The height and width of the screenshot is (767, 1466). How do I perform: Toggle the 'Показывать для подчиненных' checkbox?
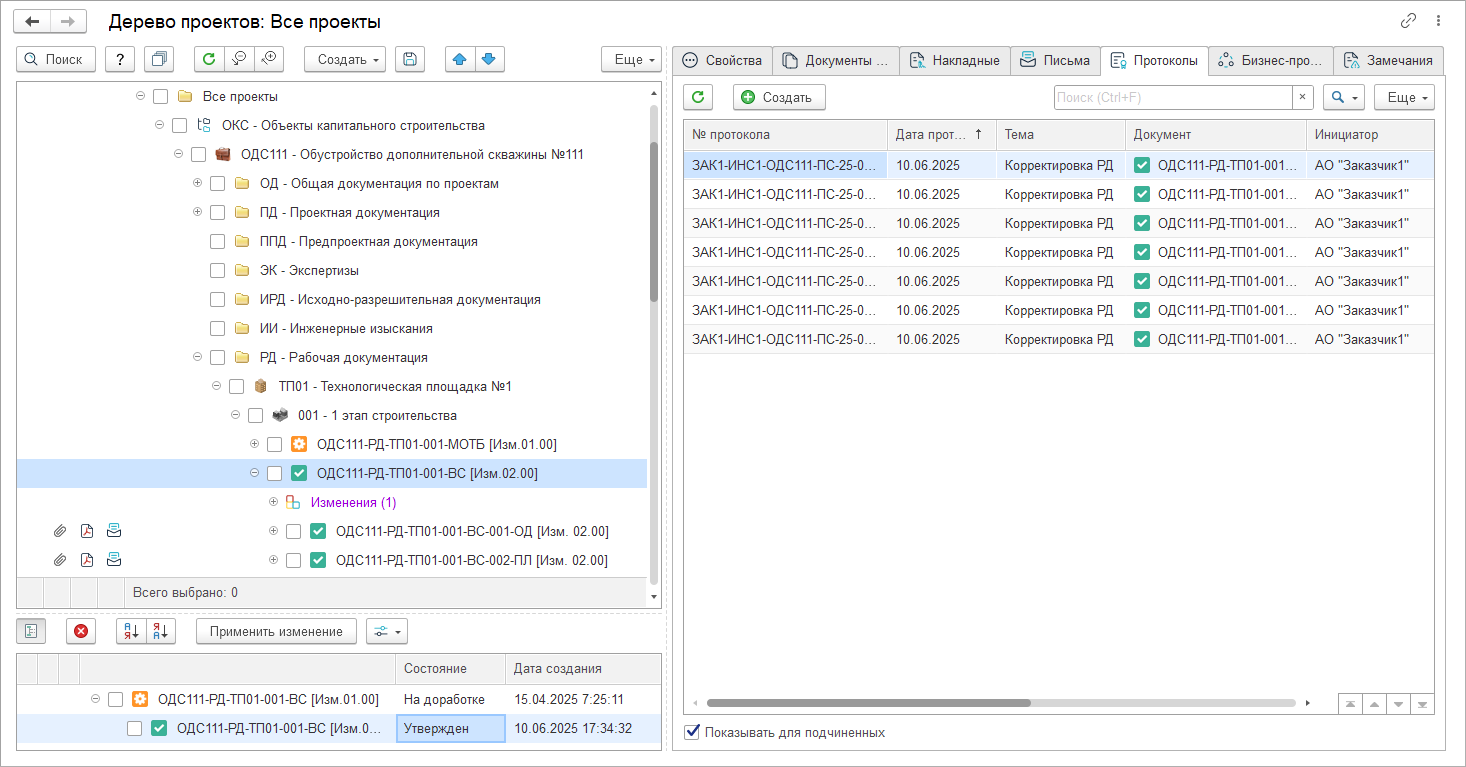pos(692,732)
